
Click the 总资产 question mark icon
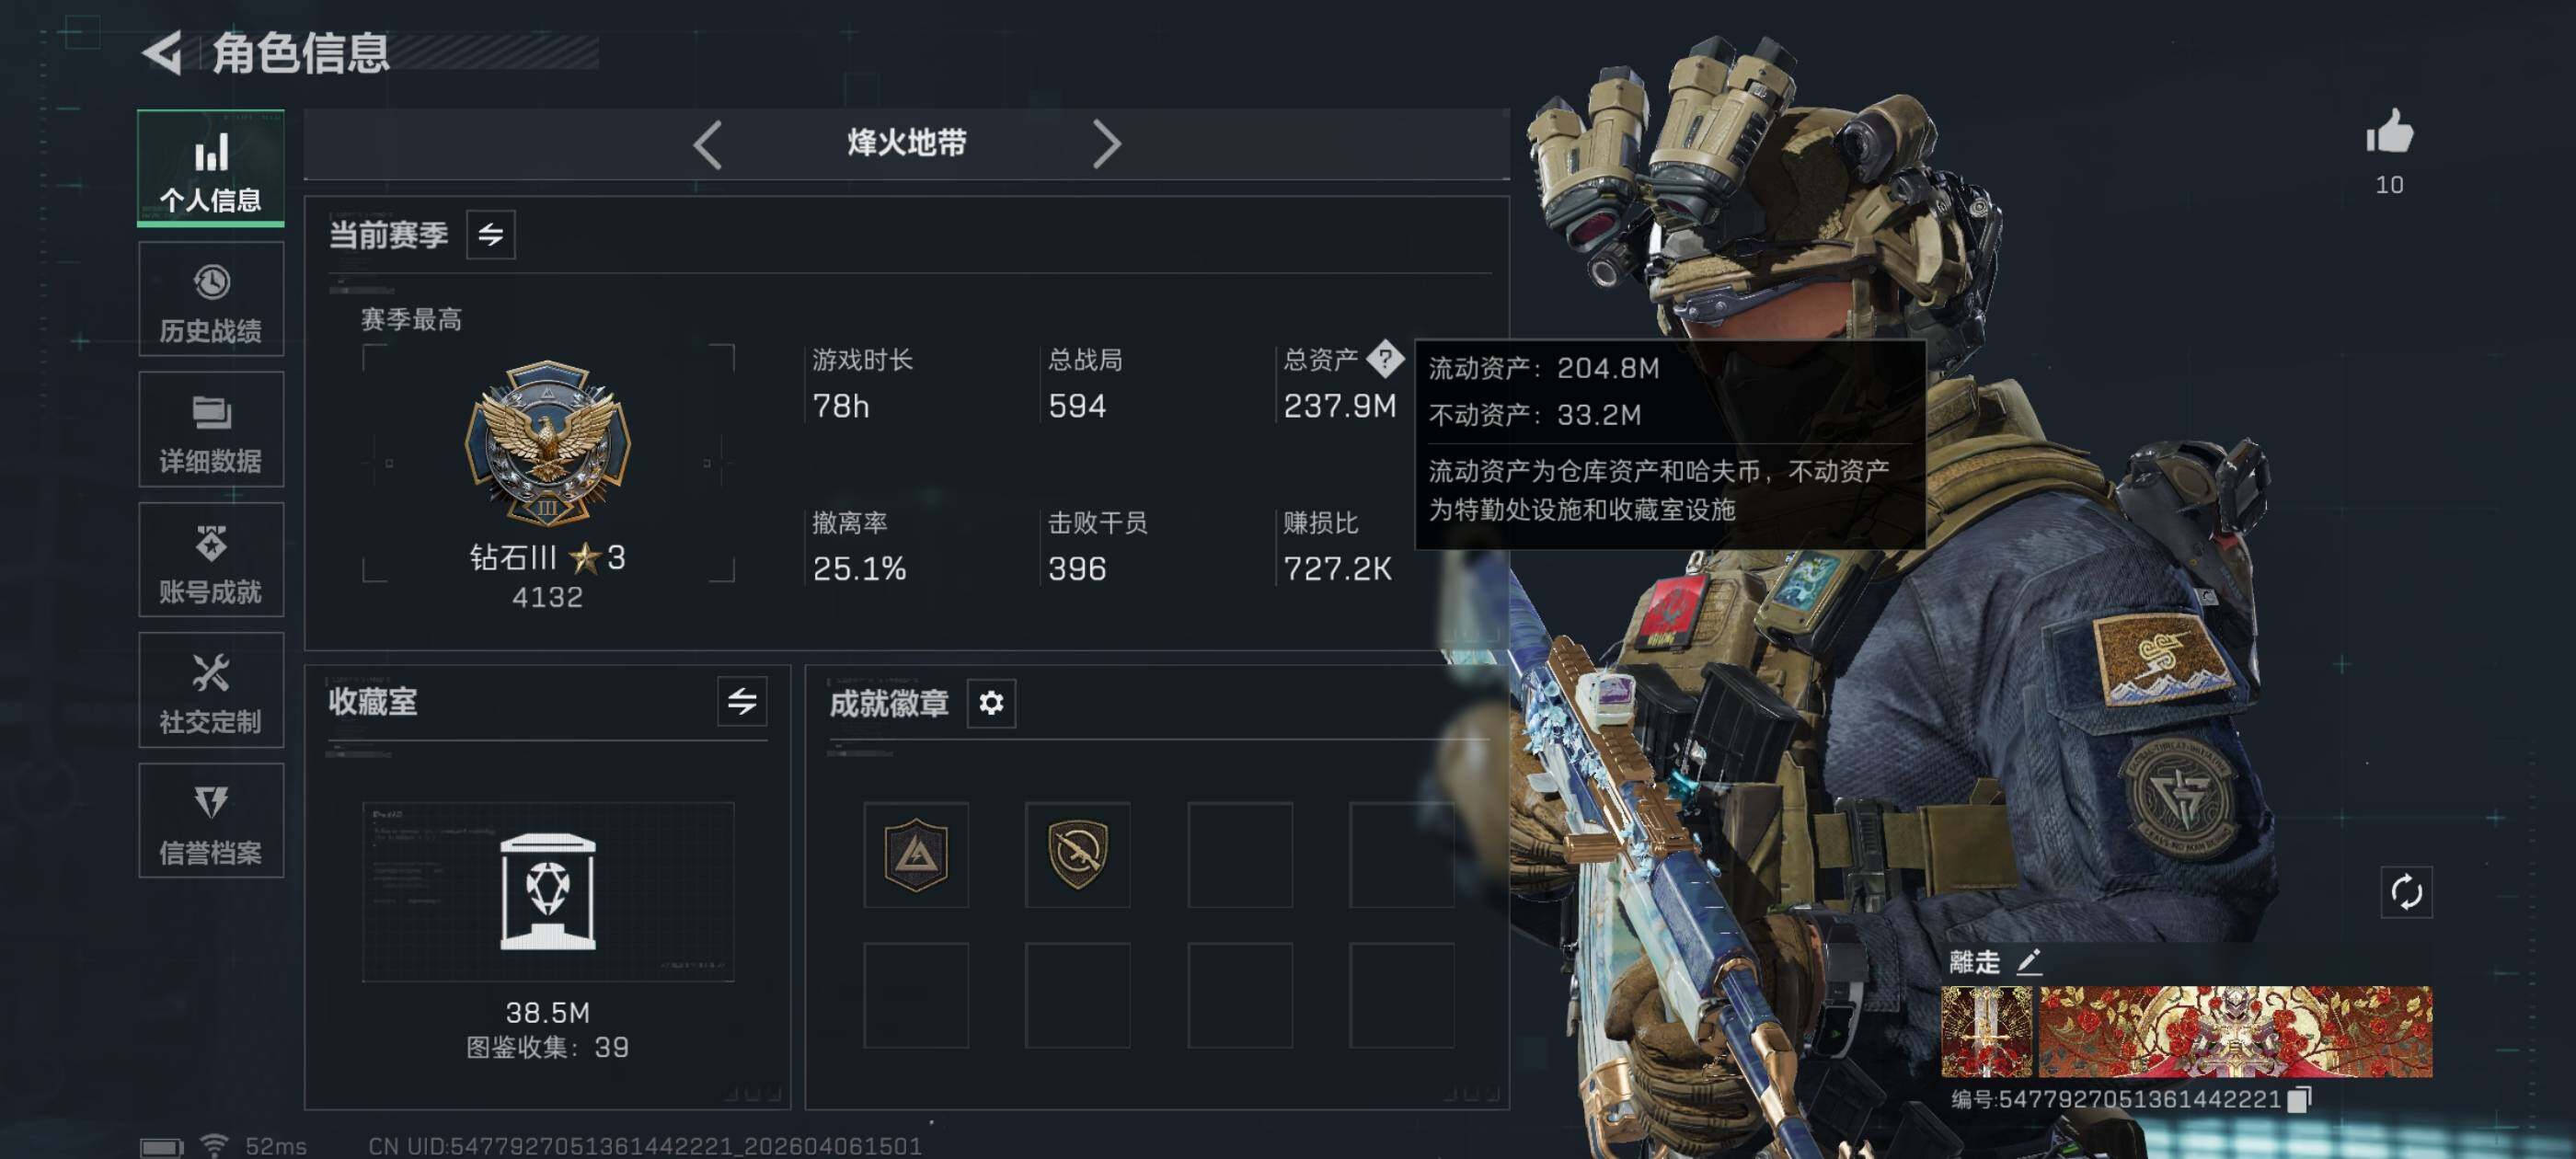pos(1385,358)
